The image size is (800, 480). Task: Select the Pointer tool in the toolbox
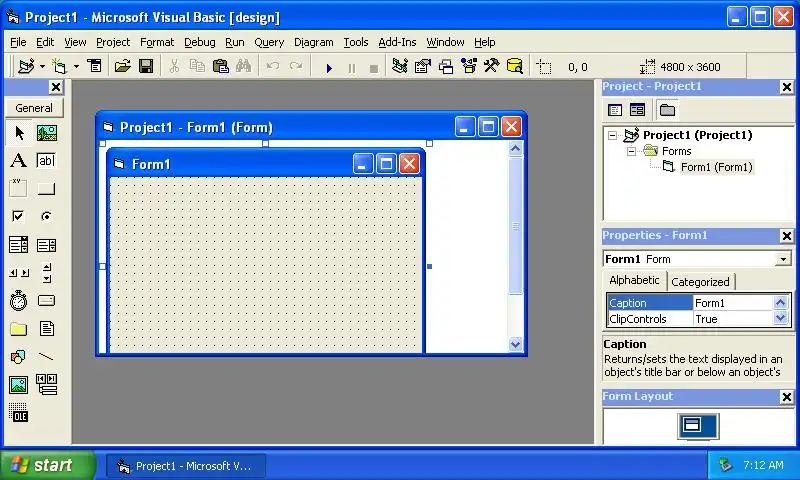(x=19, y=133)
